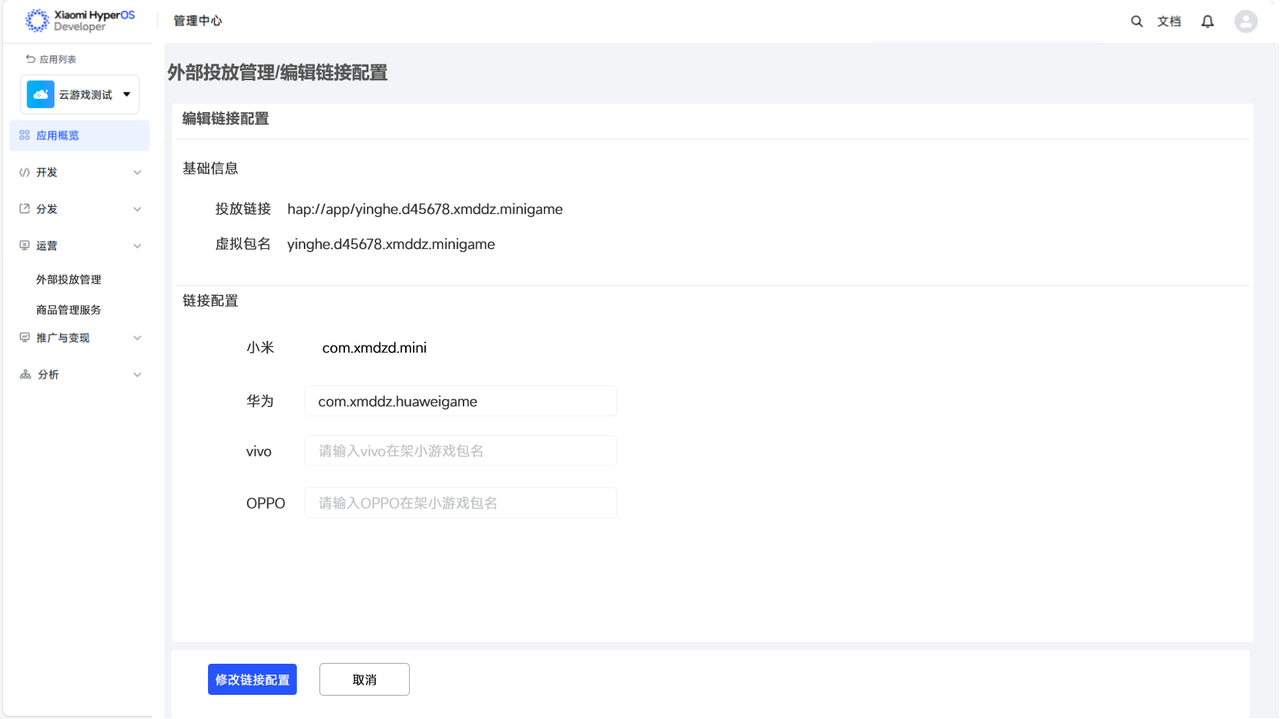
Task: Select 应用概览 in the sidebar
Action: 80,135
